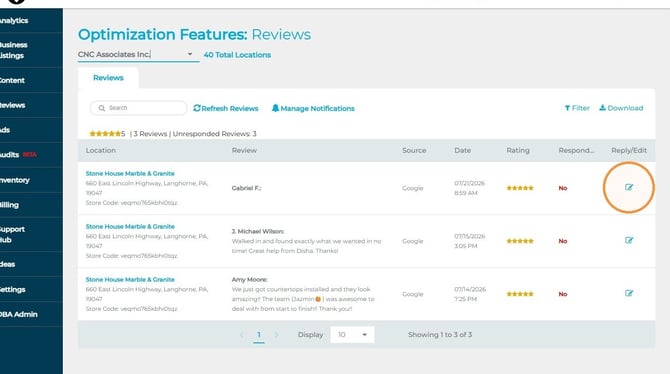Click the Location column header

[100, 150]
